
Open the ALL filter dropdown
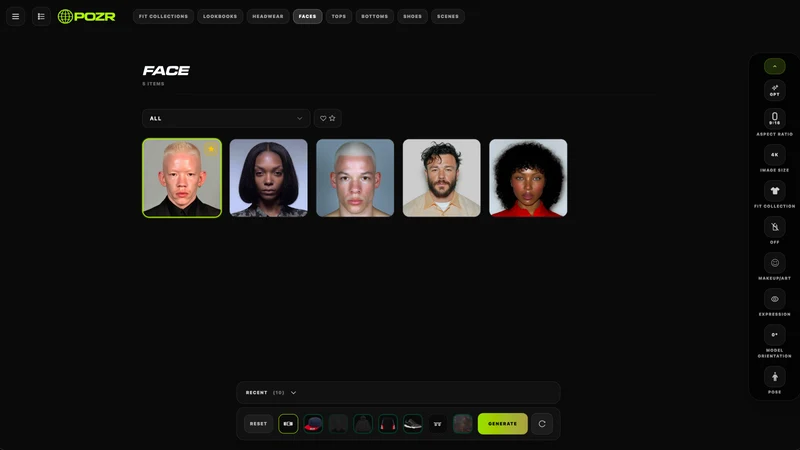click(226, 118)
